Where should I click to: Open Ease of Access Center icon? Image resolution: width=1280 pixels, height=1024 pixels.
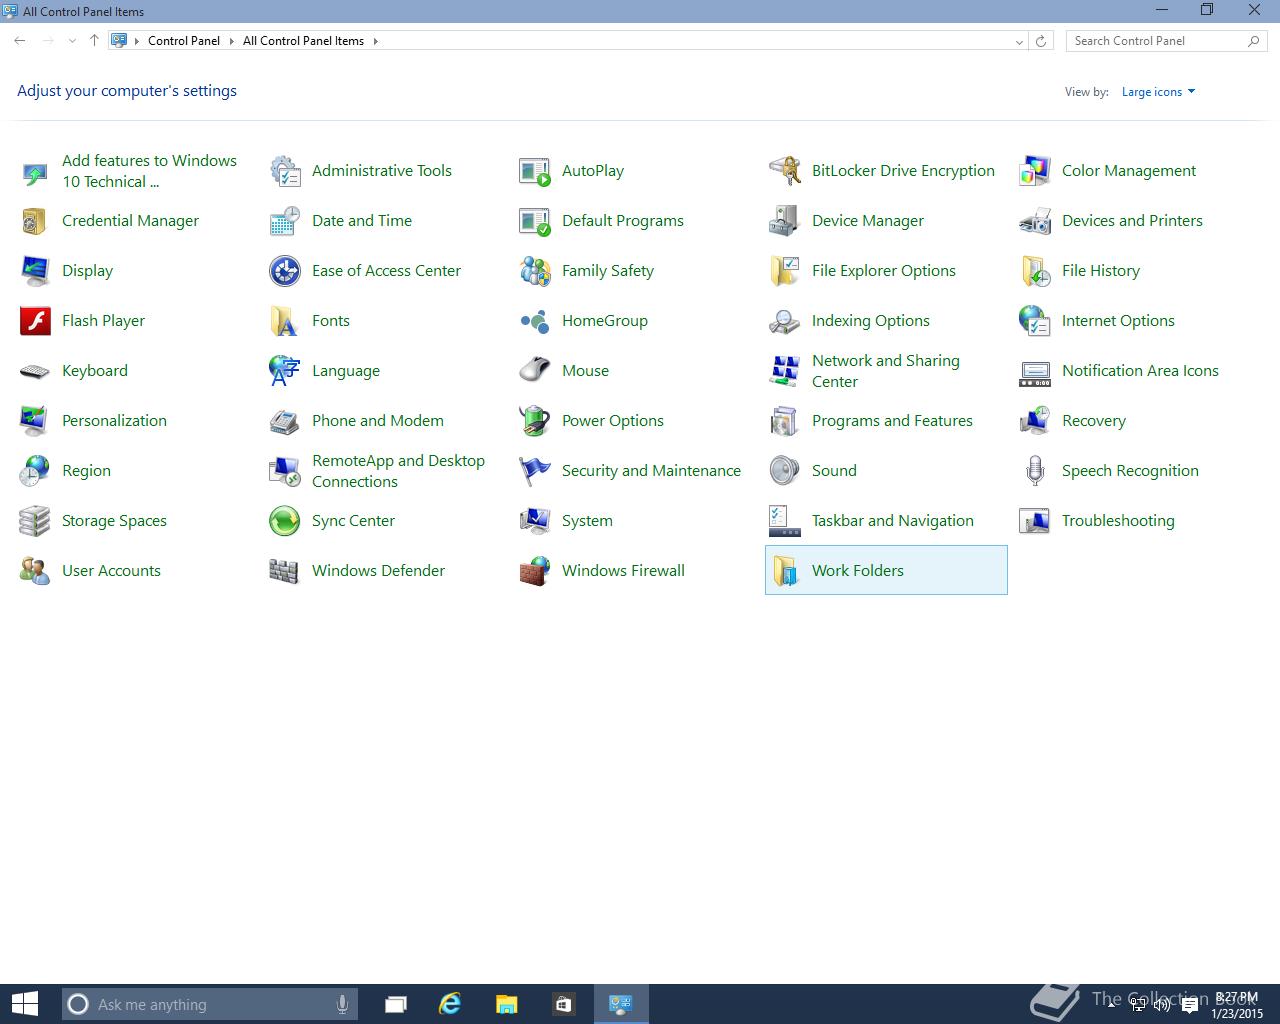[285, 271]
